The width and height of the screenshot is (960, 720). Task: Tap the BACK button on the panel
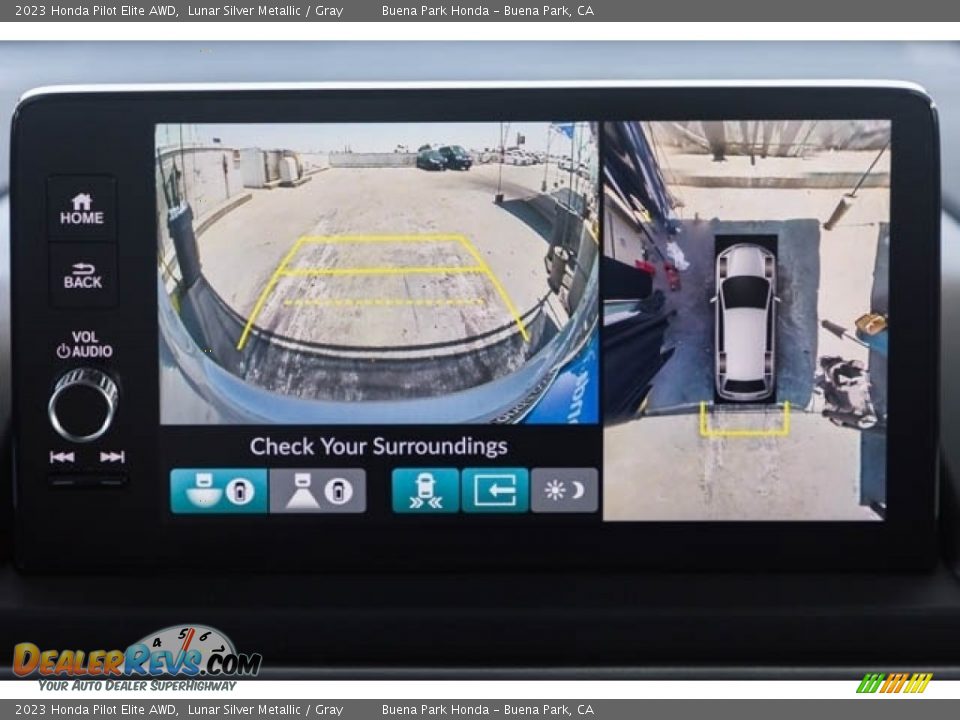[83, 275]
